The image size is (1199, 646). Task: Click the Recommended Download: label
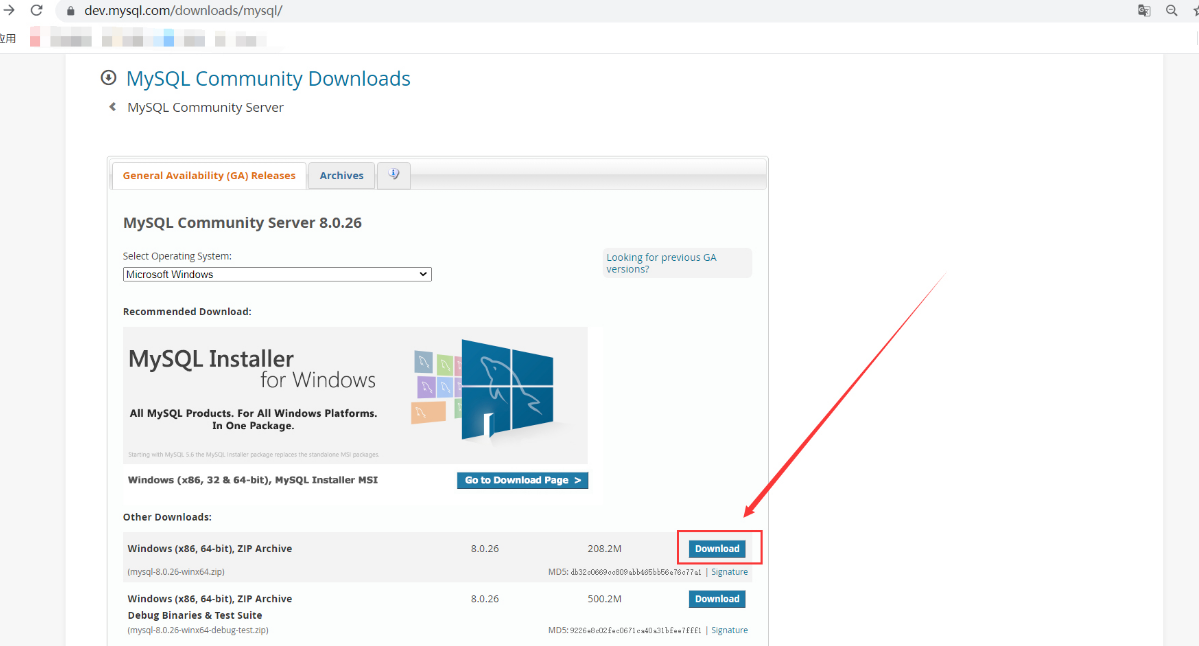[x=187, y=312]
